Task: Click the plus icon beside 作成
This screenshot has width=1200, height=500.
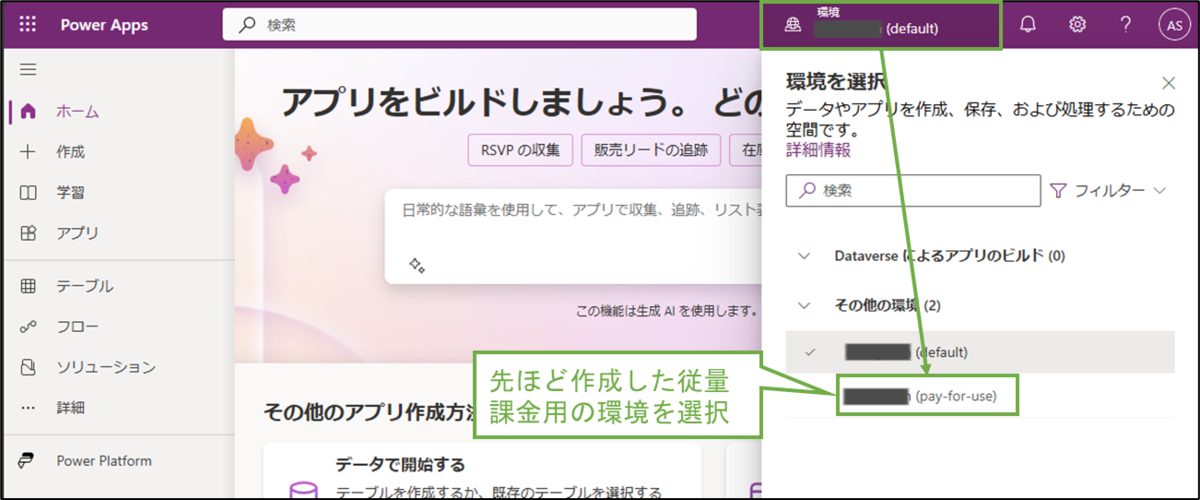Action: pos(28,152)
